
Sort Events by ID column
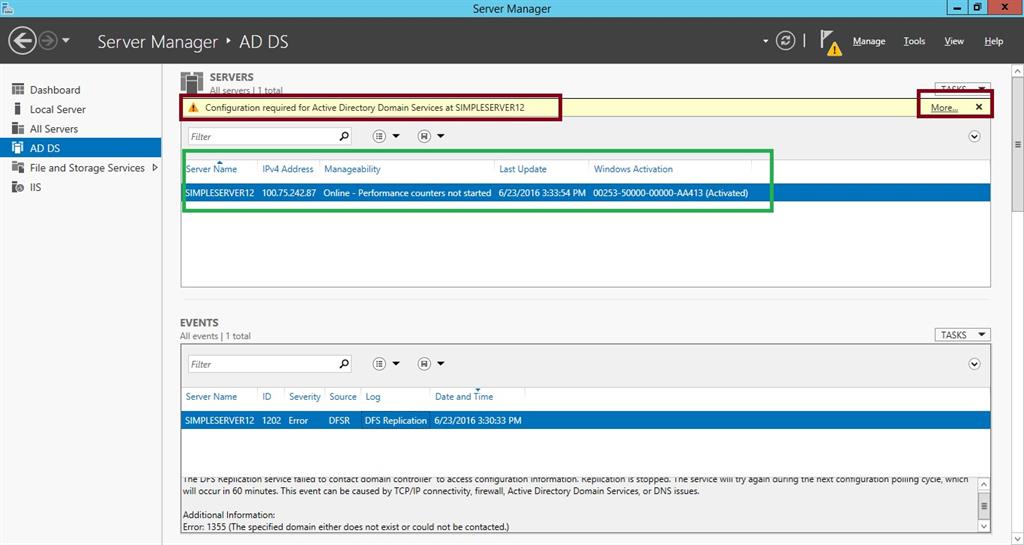[267, 397]
